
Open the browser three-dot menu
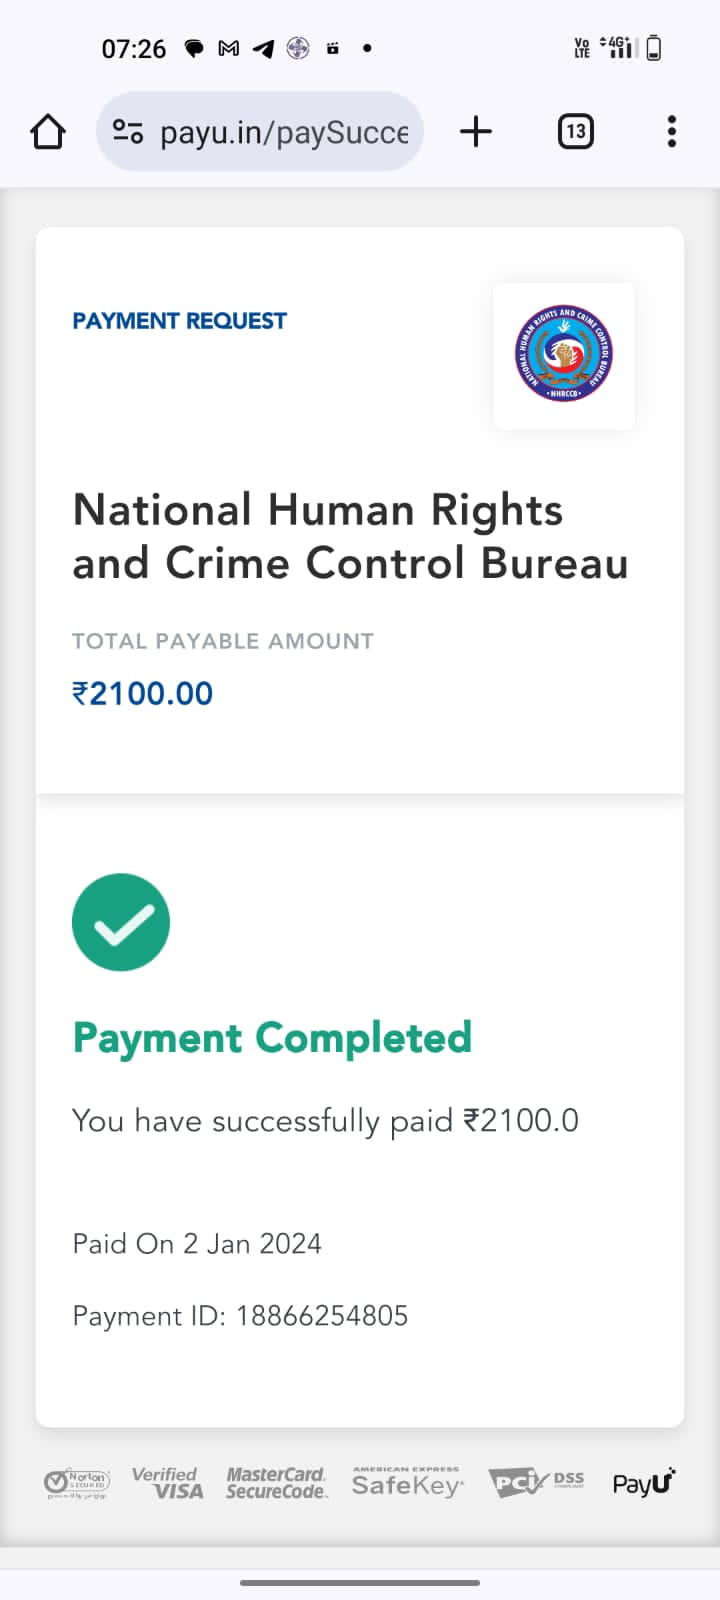[x=671, y=132]
